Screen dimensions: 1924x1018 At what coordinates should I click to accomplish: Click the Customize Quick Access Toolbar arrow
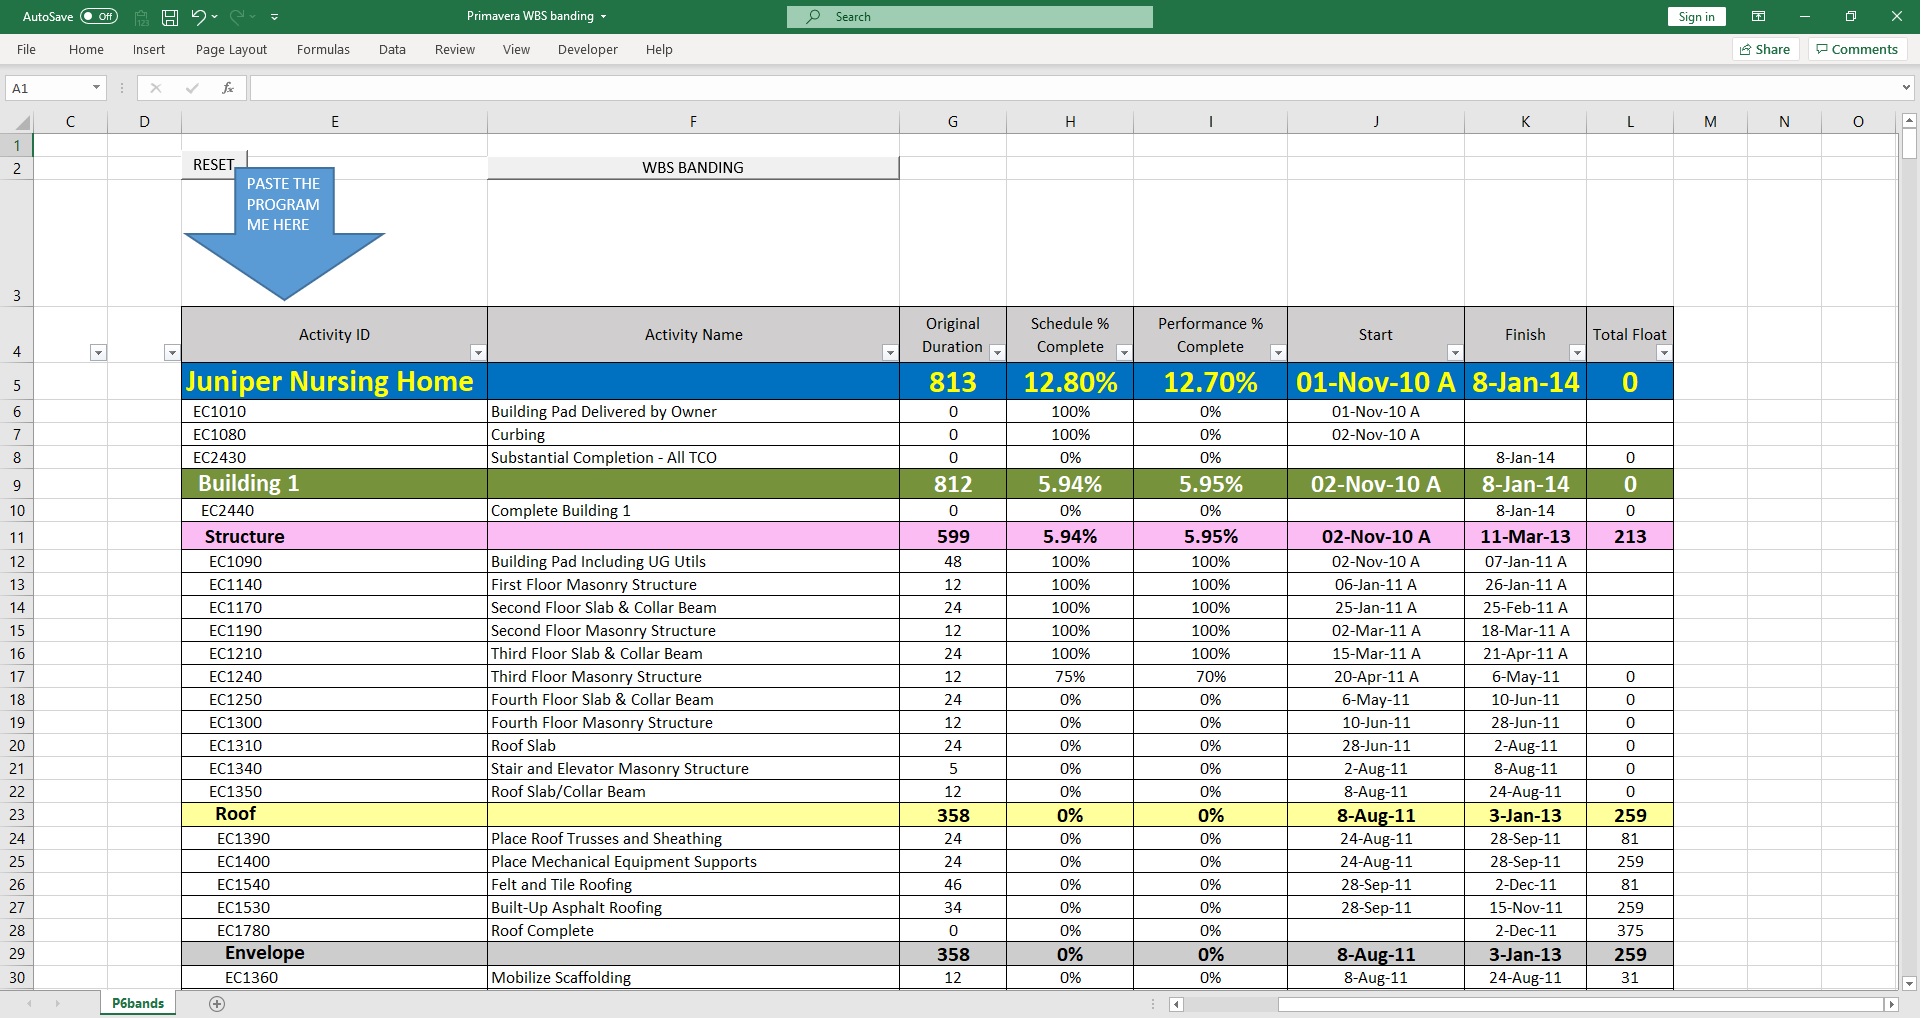(x=275, y=17)
